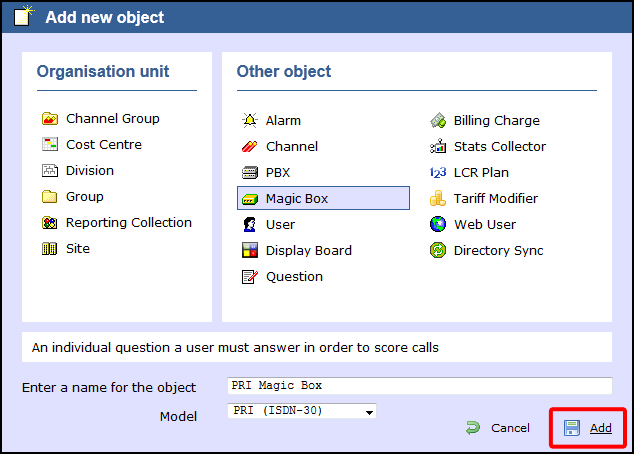Screen dimensions: 634x454
Task: Click the Reporting Collection icon
Action: pyautogui.click(x=50, y=223)
